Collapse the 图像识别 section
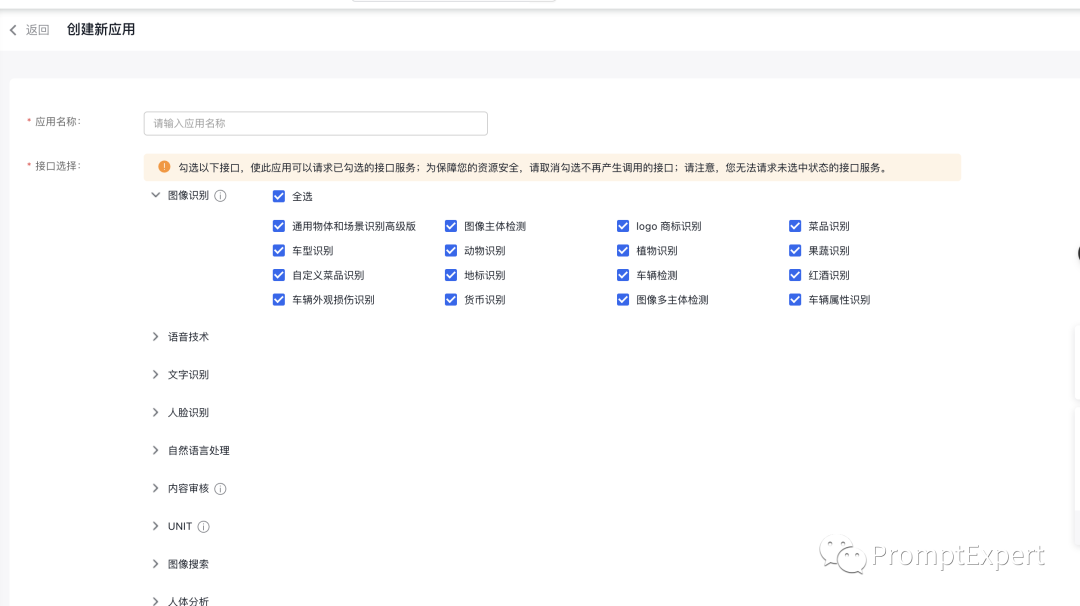Screen dimensions: 1080x606 pyautogui.click(x=156, y=195)
